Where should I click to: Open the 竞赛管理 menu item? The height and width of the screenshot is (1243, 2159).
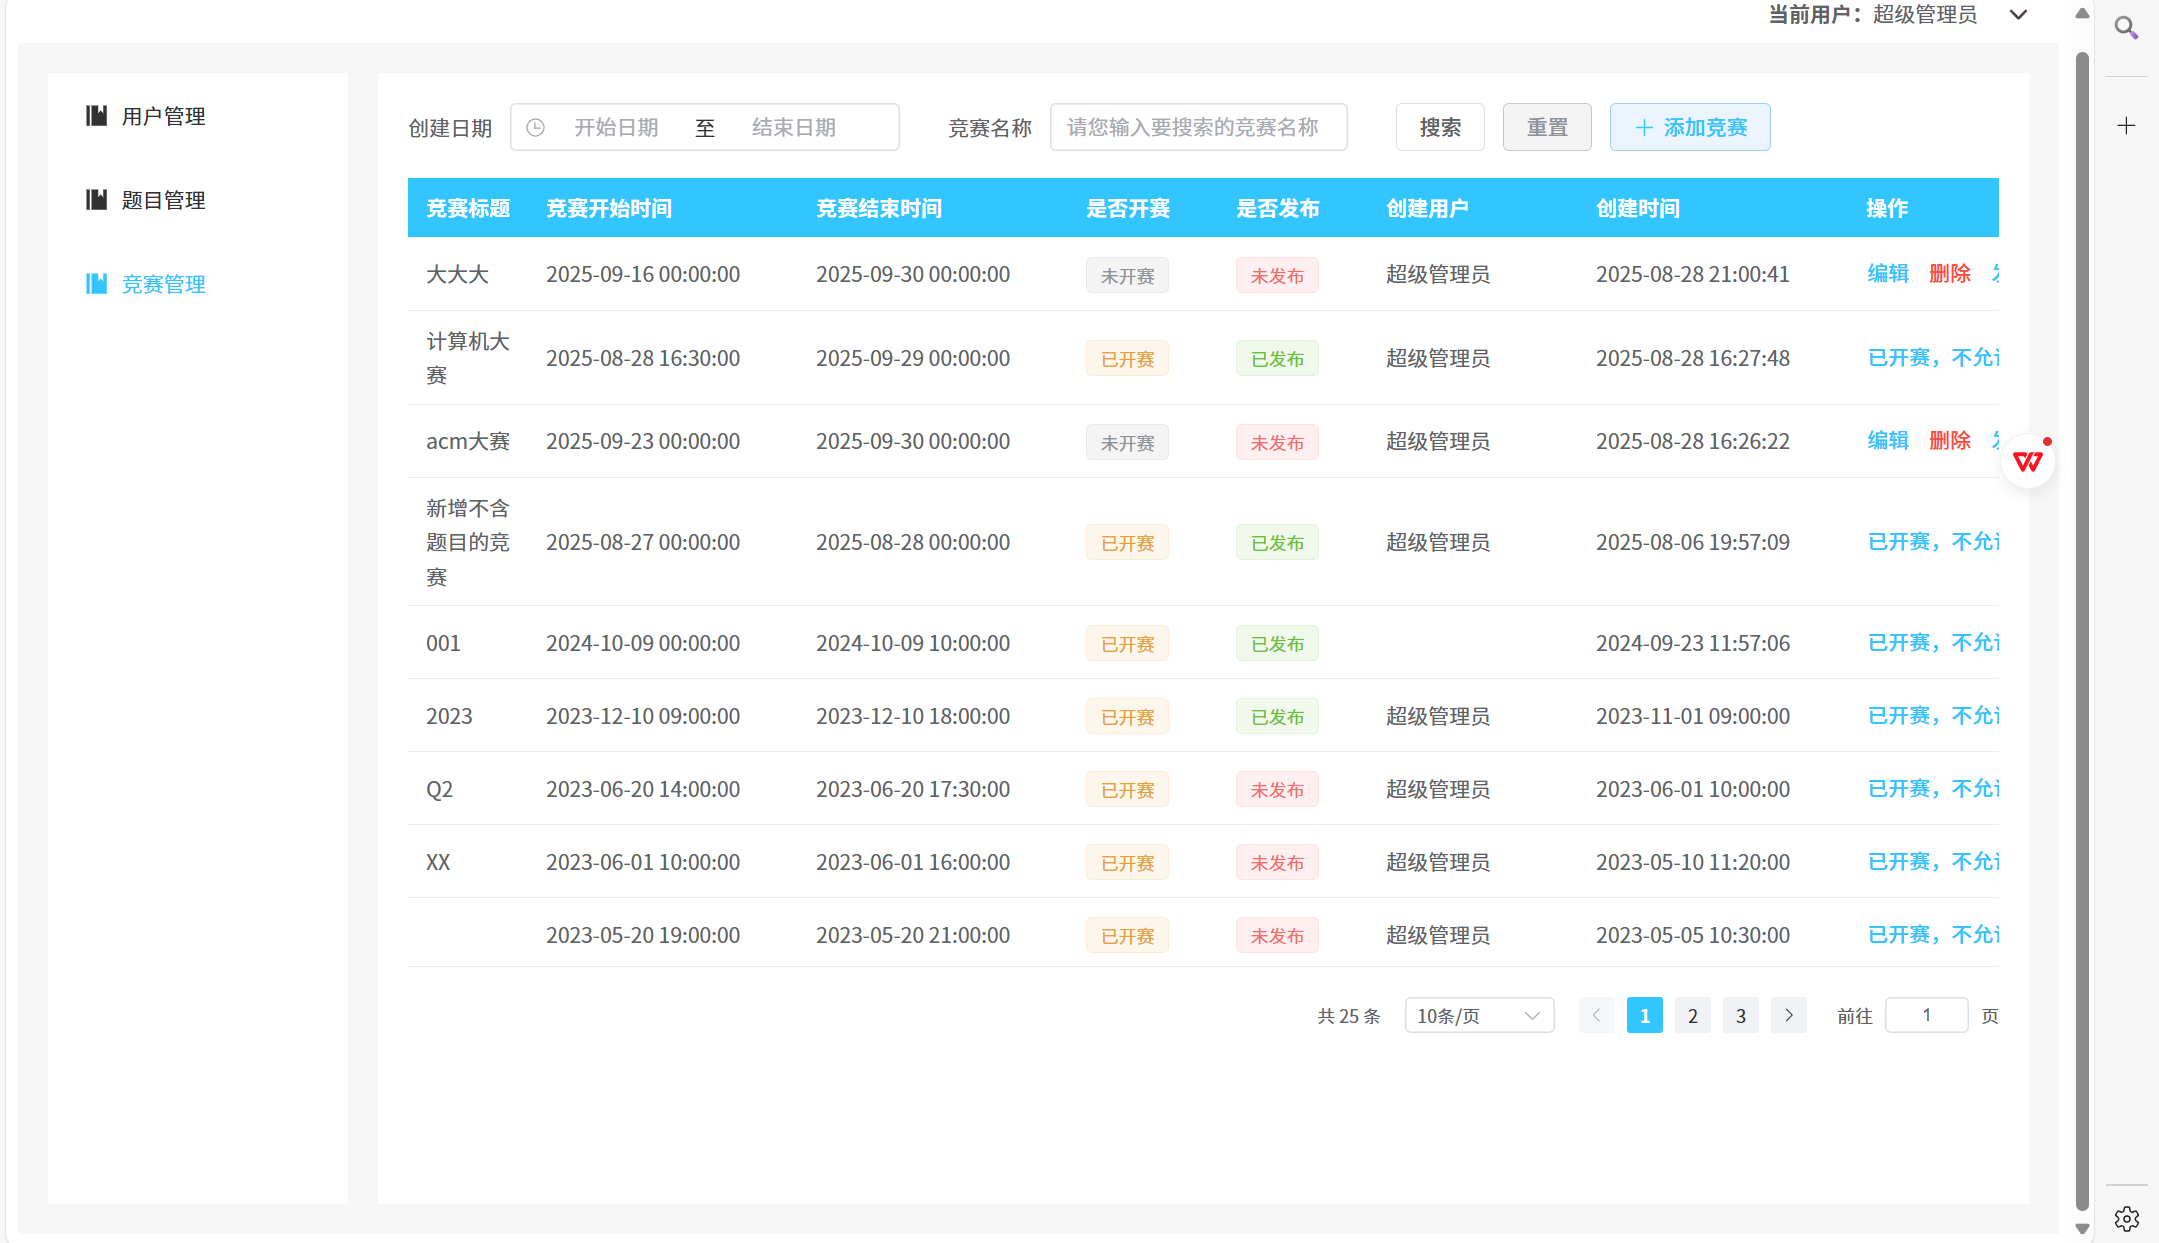tap(163, 284)
